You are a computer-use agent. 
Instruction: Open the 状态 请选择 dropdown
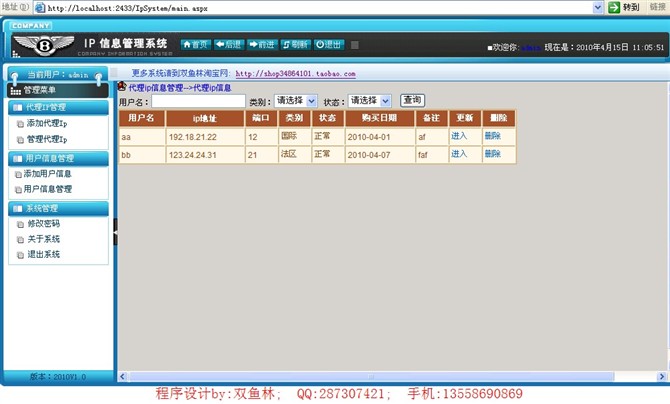click(370, 101)
